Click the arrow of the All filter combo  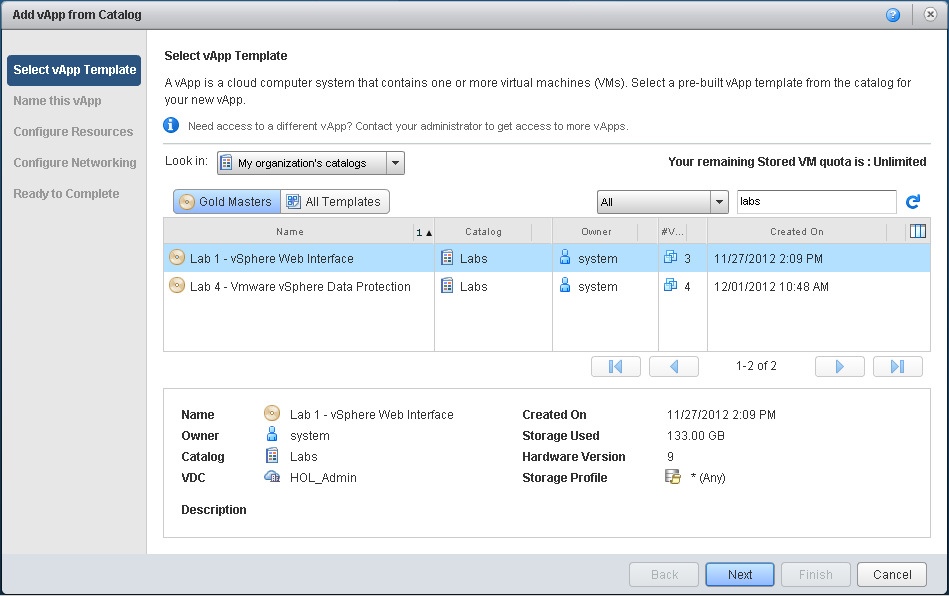[x=719, y=202]
